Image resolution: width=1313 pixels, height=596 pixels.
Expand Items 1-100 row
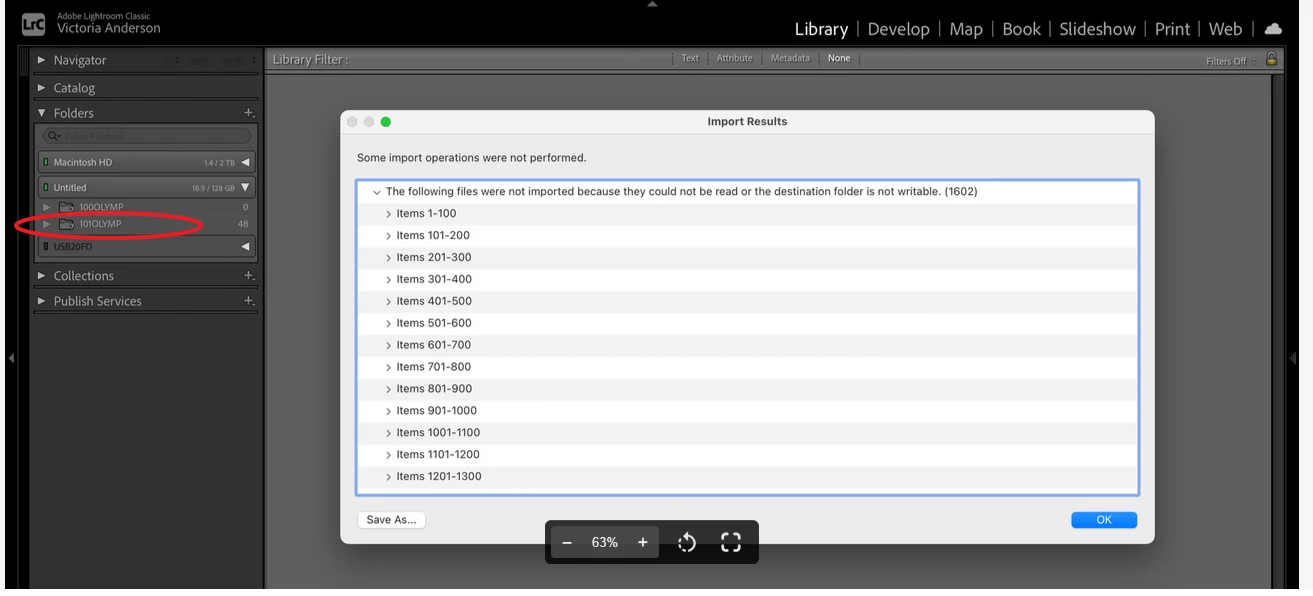pos(389,214)
